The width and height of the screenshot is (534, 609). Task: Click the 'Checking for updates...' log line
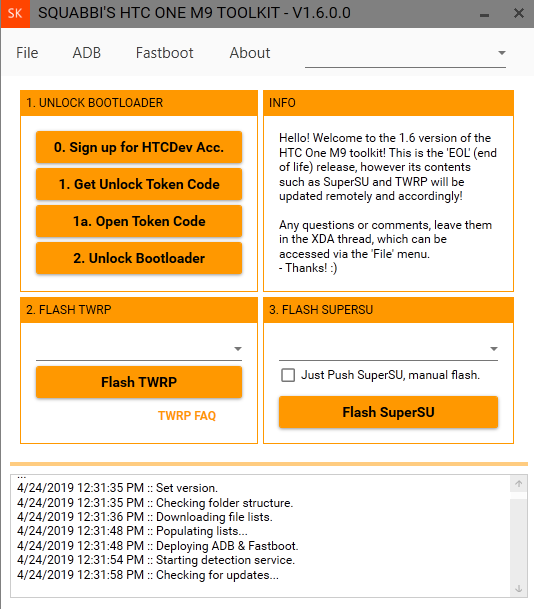148,575
